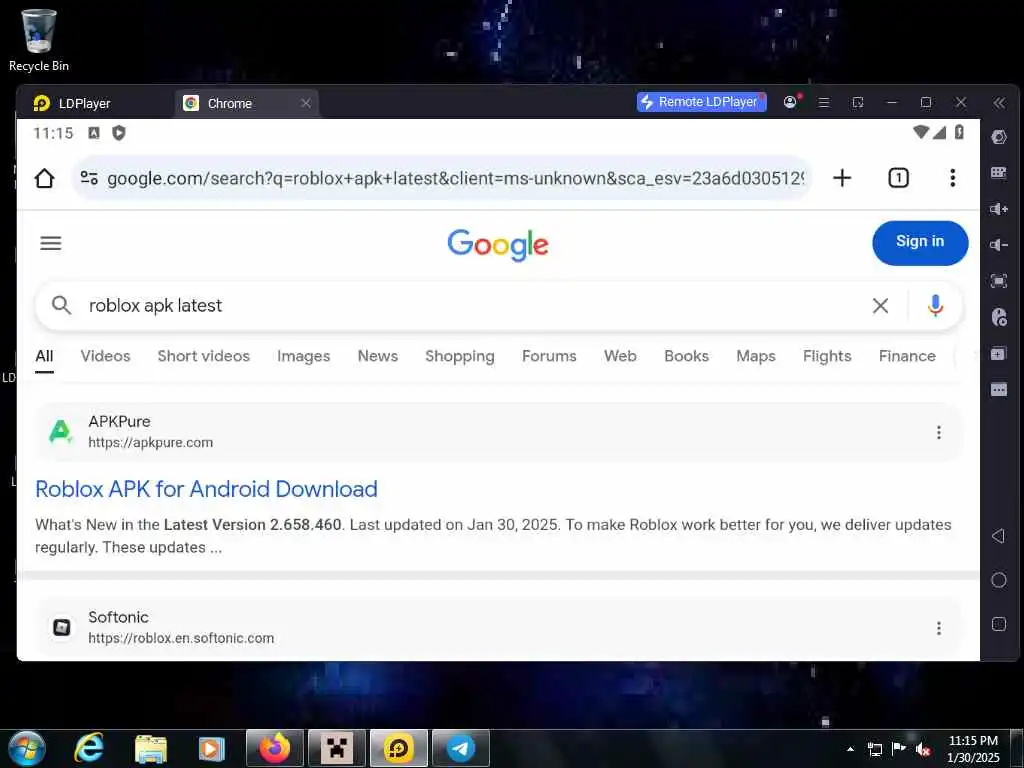
Task: Click the Remote LDPlayer button
Action: coord(701,102)
